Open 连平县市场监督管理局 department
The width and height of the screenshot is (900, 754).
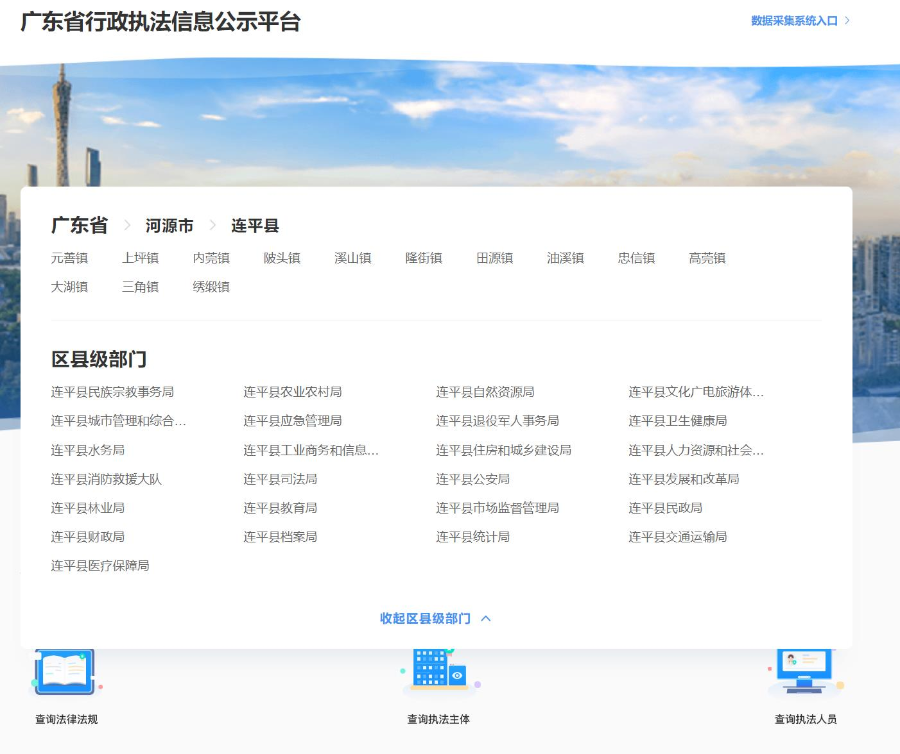tap(497, 508)
